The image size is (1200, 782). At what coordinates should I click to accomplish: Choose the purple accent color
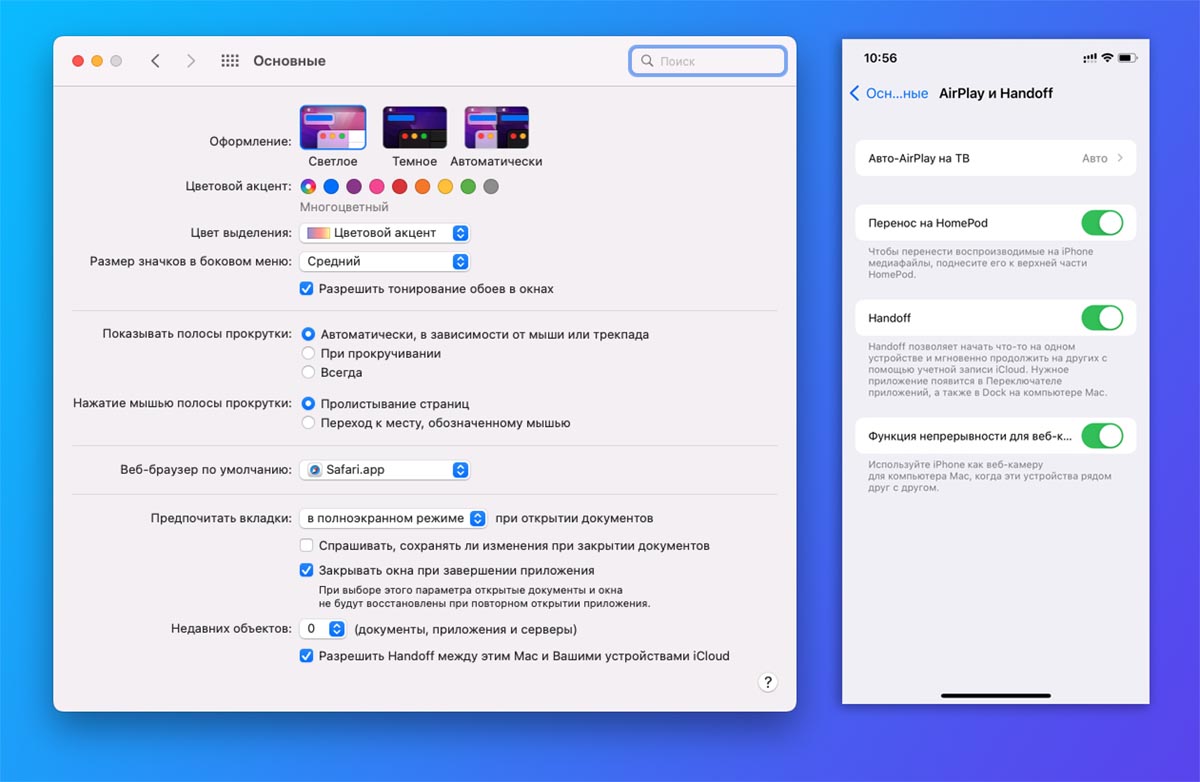pyautogui.click(x=354, y=186)
